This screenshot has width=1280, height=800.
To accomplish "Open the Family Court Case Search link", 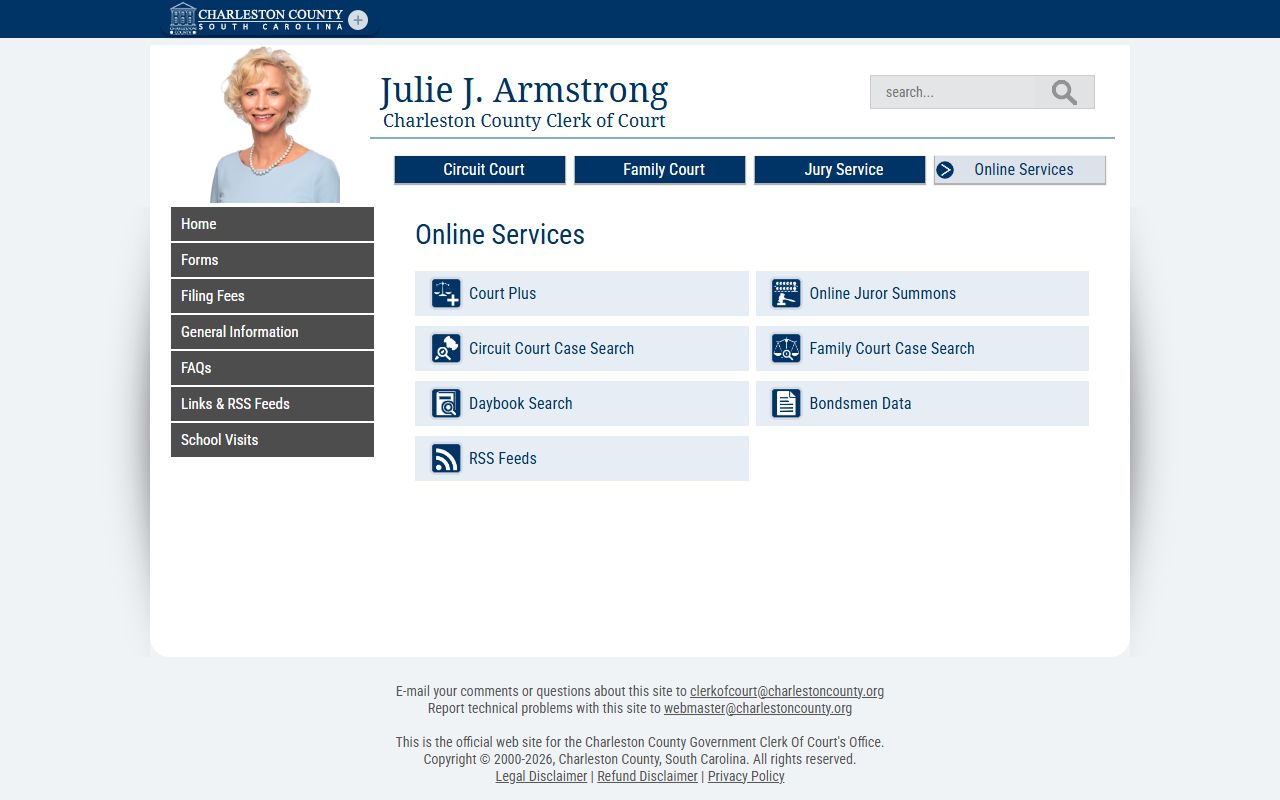I will (x=922, y=348).
